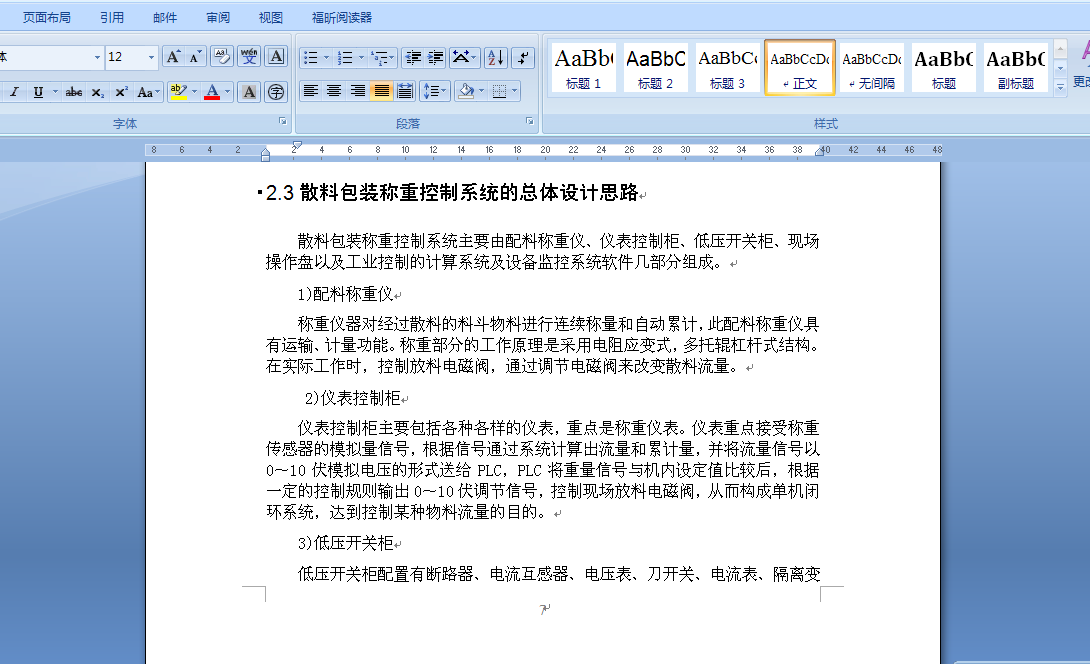Click the Sort A-Z icon

pos(496,58)
